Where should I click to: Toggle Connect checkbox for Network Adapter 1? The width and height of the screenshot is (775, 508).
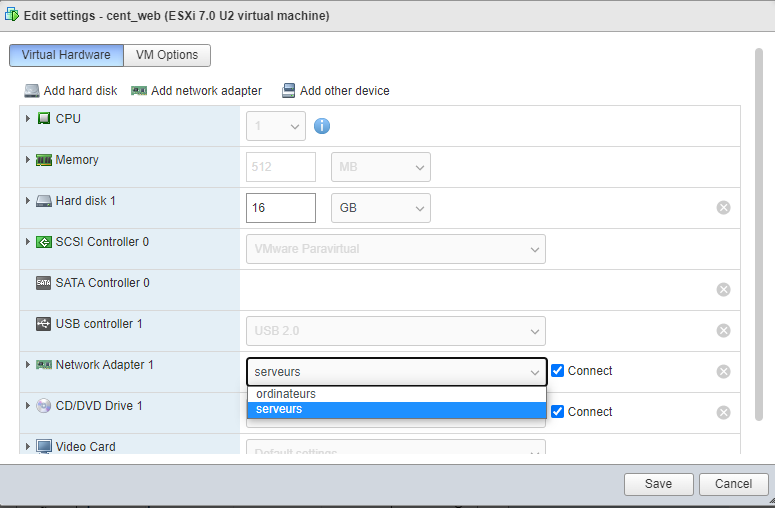click(558, 371)
